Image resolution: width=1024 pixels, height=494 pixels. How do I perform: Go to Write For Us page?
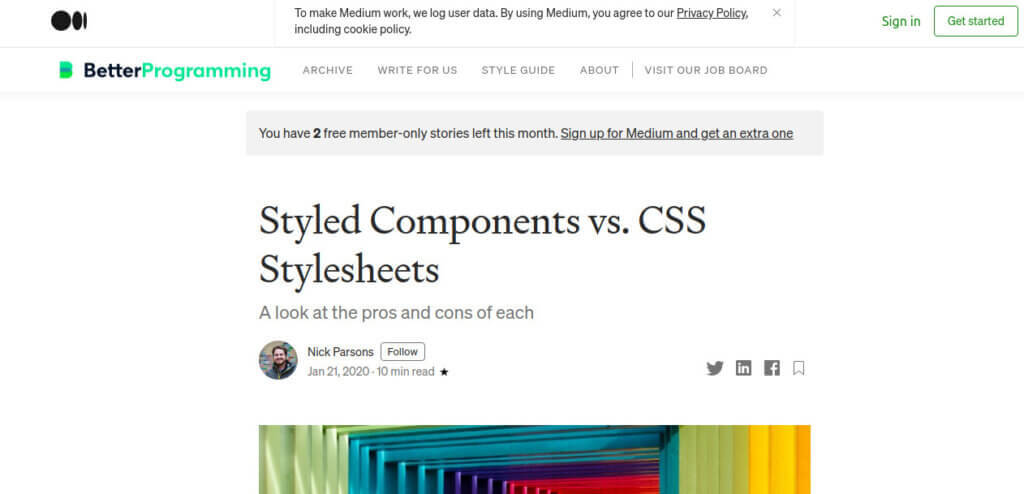pos(417,70)
